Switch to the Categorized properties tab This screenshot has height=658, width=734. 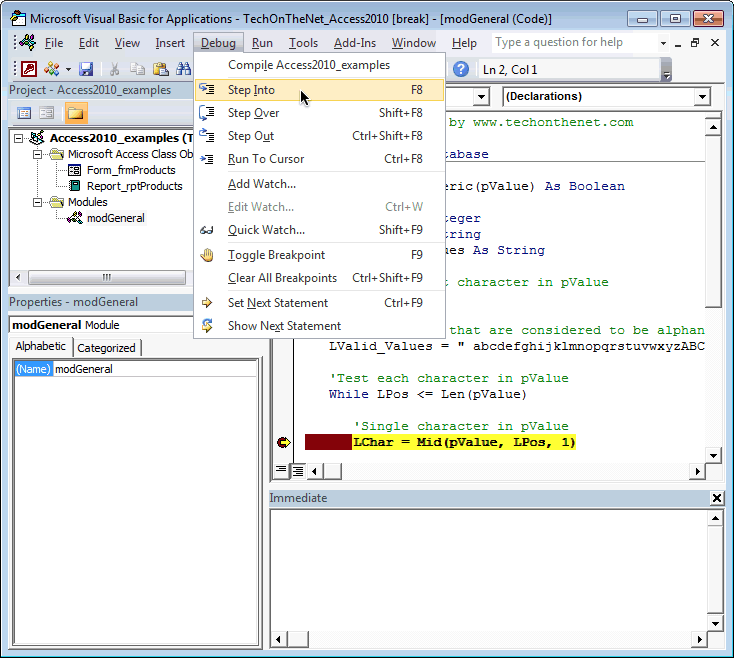coord(107,348)
